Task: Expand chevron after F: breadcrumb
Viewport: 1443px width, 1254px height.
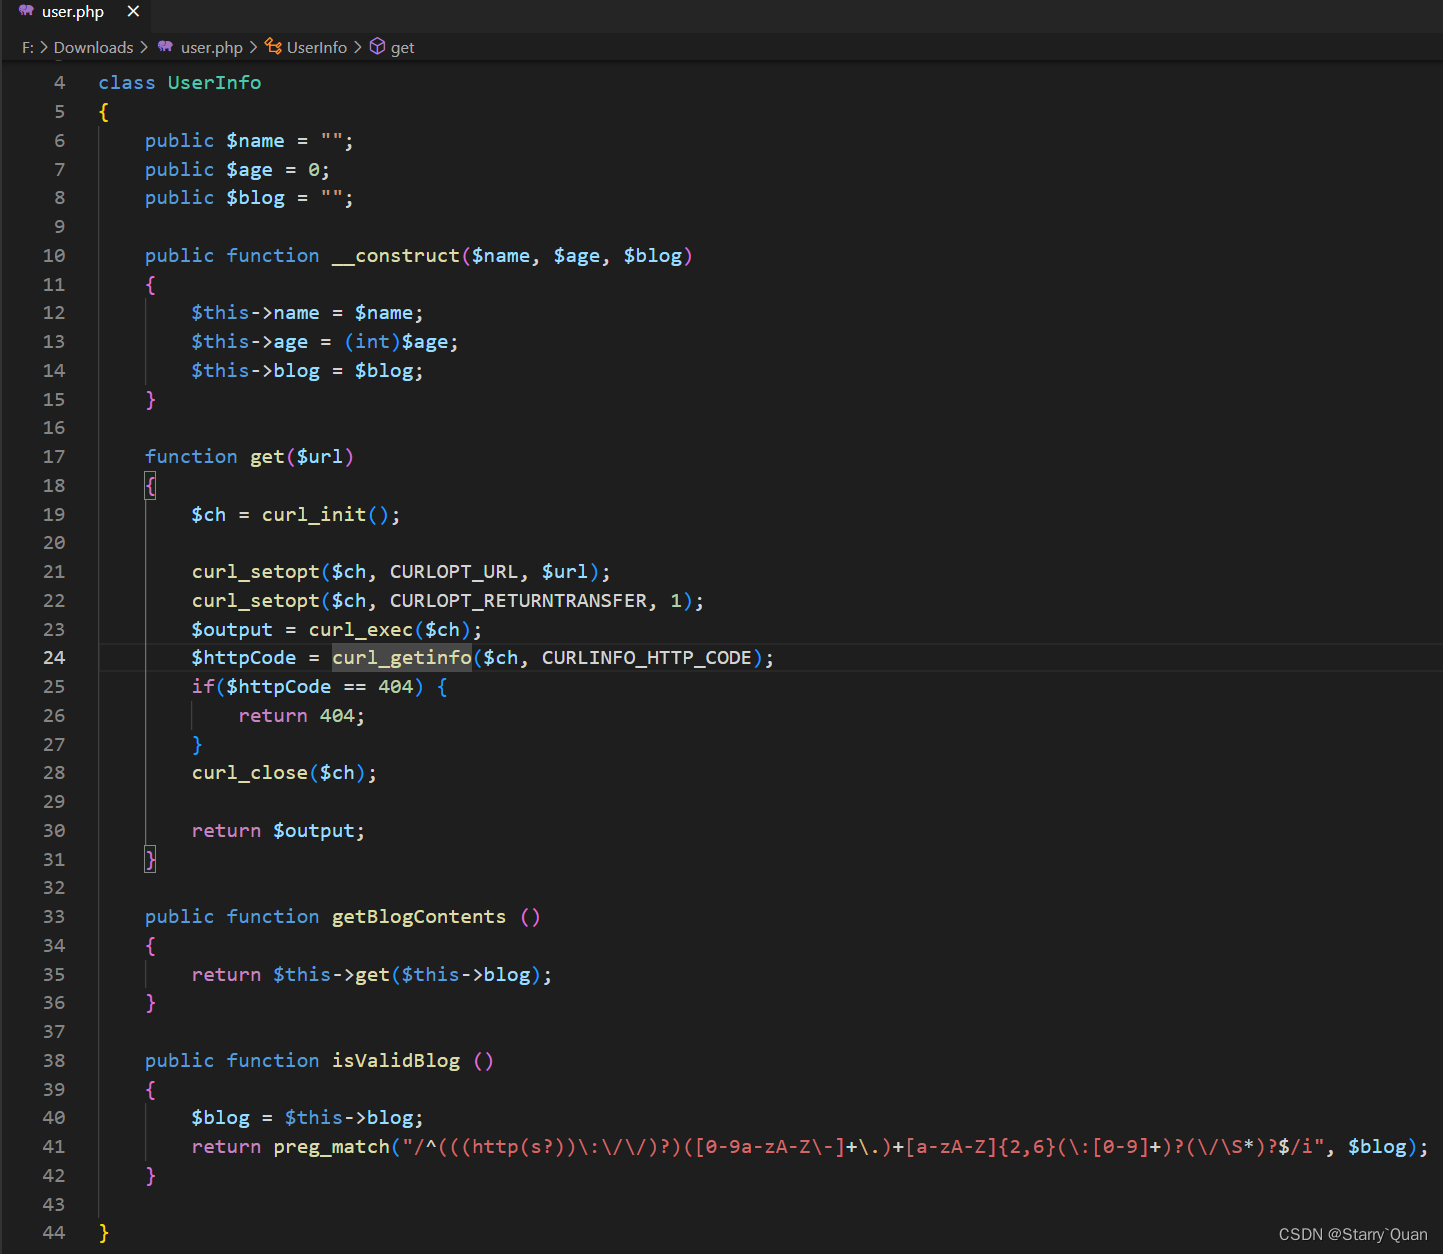Action: 43,47
